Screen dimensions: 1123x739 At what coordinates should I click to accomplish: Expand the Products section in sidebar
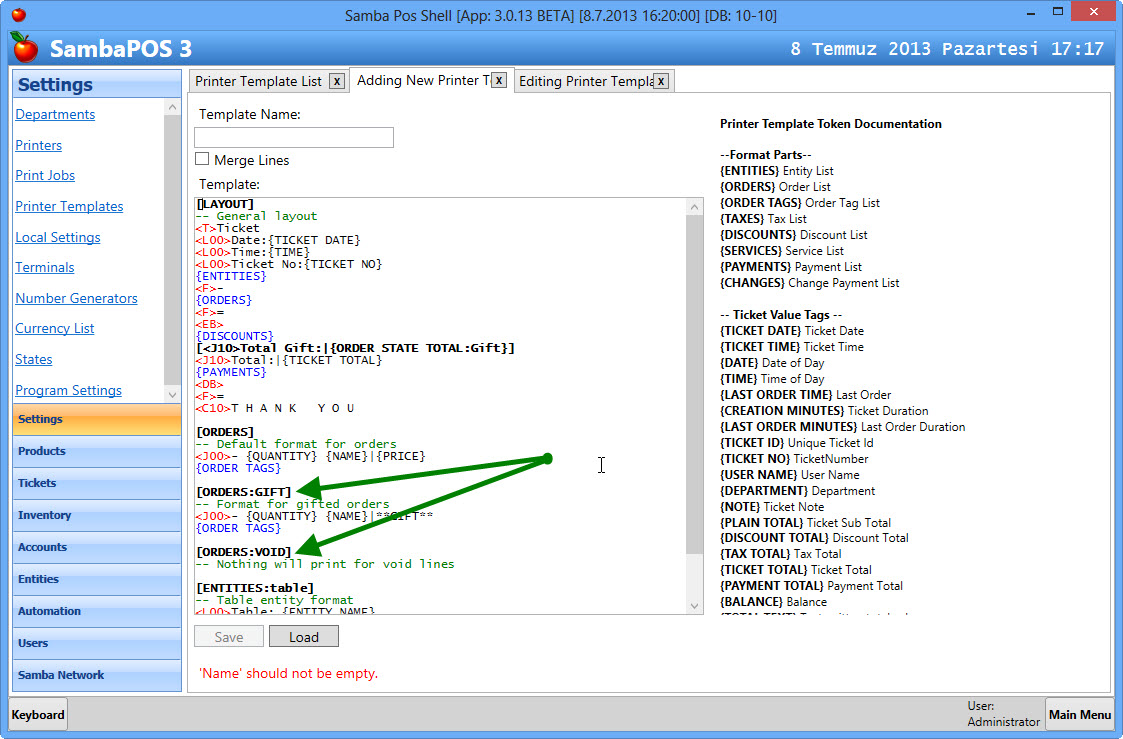point(96,451)
